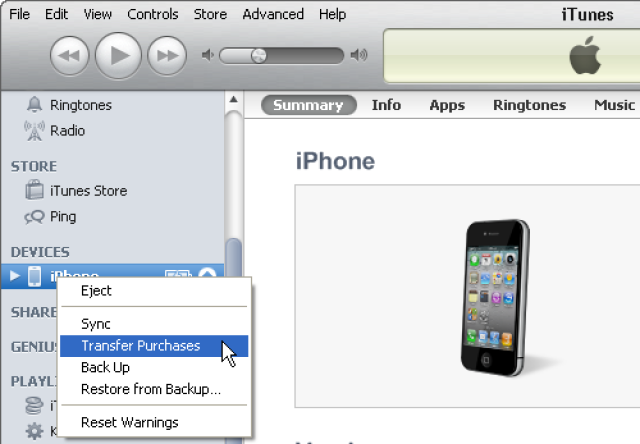This screenshot has height=444, width=640.
Task: Open the File menu
Action: click(x=19, y=14)
